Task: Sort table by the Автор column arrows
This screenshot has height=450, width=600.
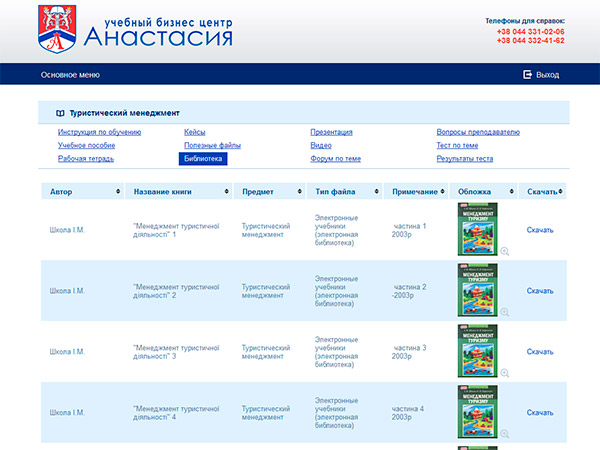Action: coord(118,192)
